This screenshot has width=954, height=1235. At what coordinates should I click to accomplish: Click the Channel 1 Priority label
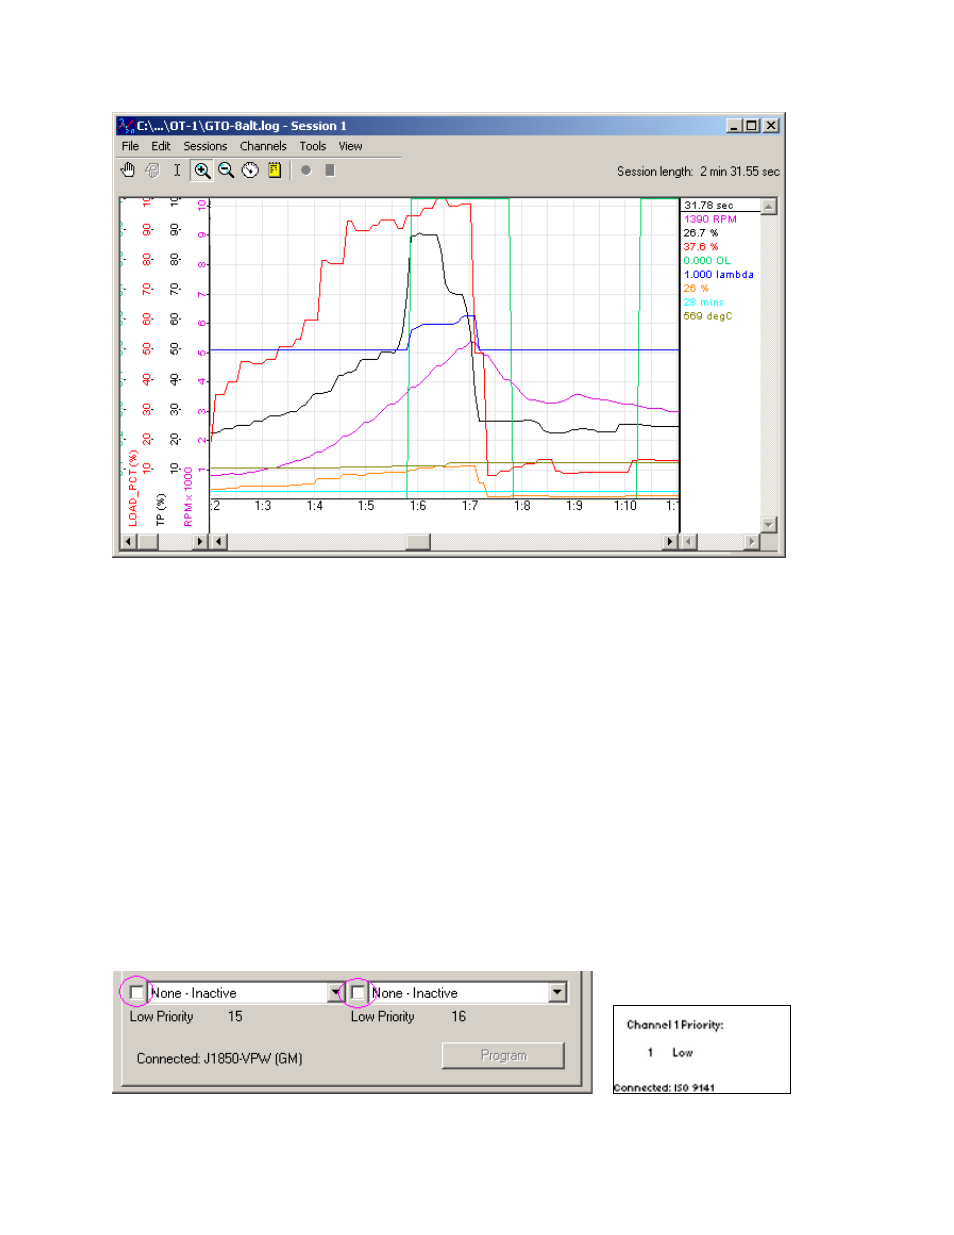(x=675, y=1025)
